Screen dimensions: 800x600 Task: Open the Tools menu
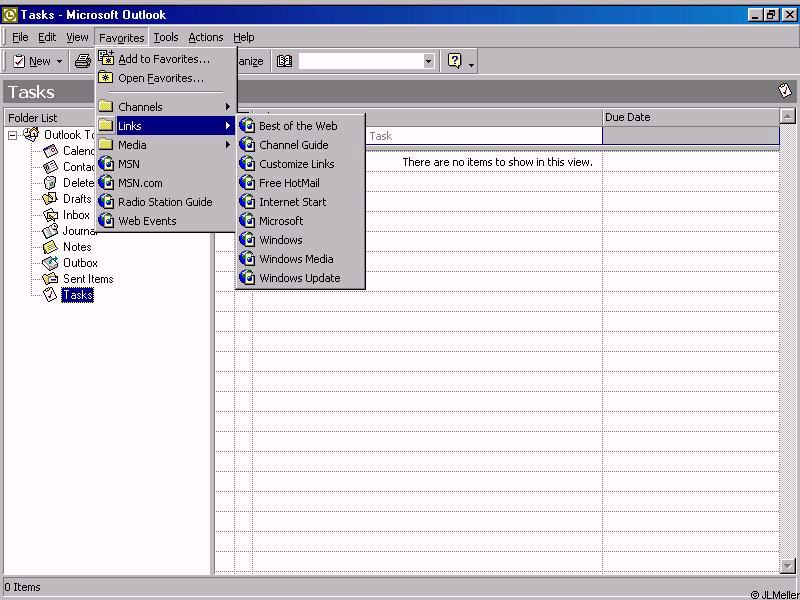point(166,37)
